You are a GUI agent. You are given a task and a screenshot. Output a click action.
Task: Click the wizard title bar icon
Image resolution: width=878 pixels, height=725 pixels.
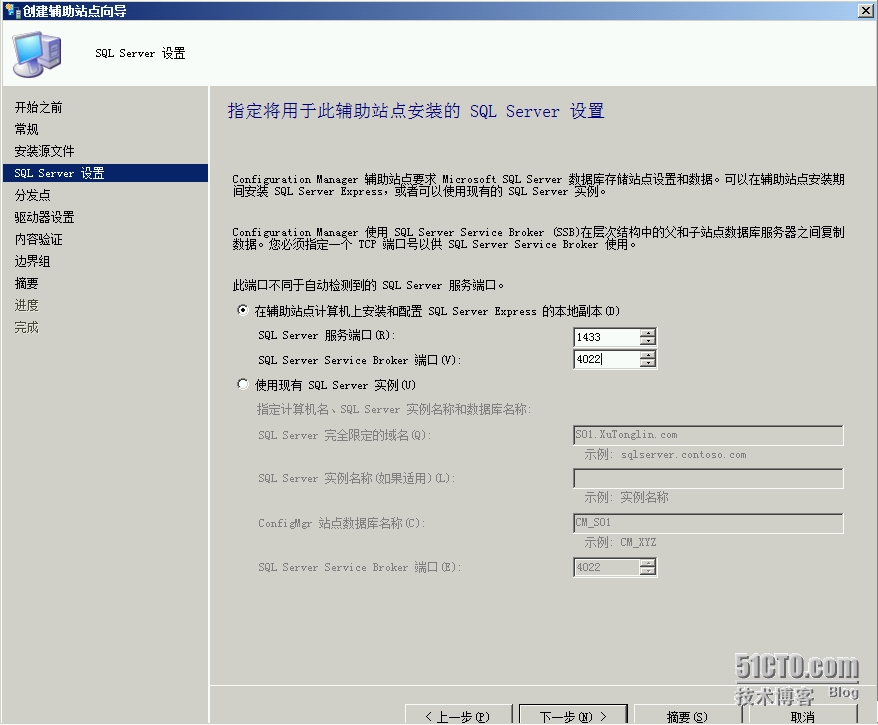pos(12,11)
